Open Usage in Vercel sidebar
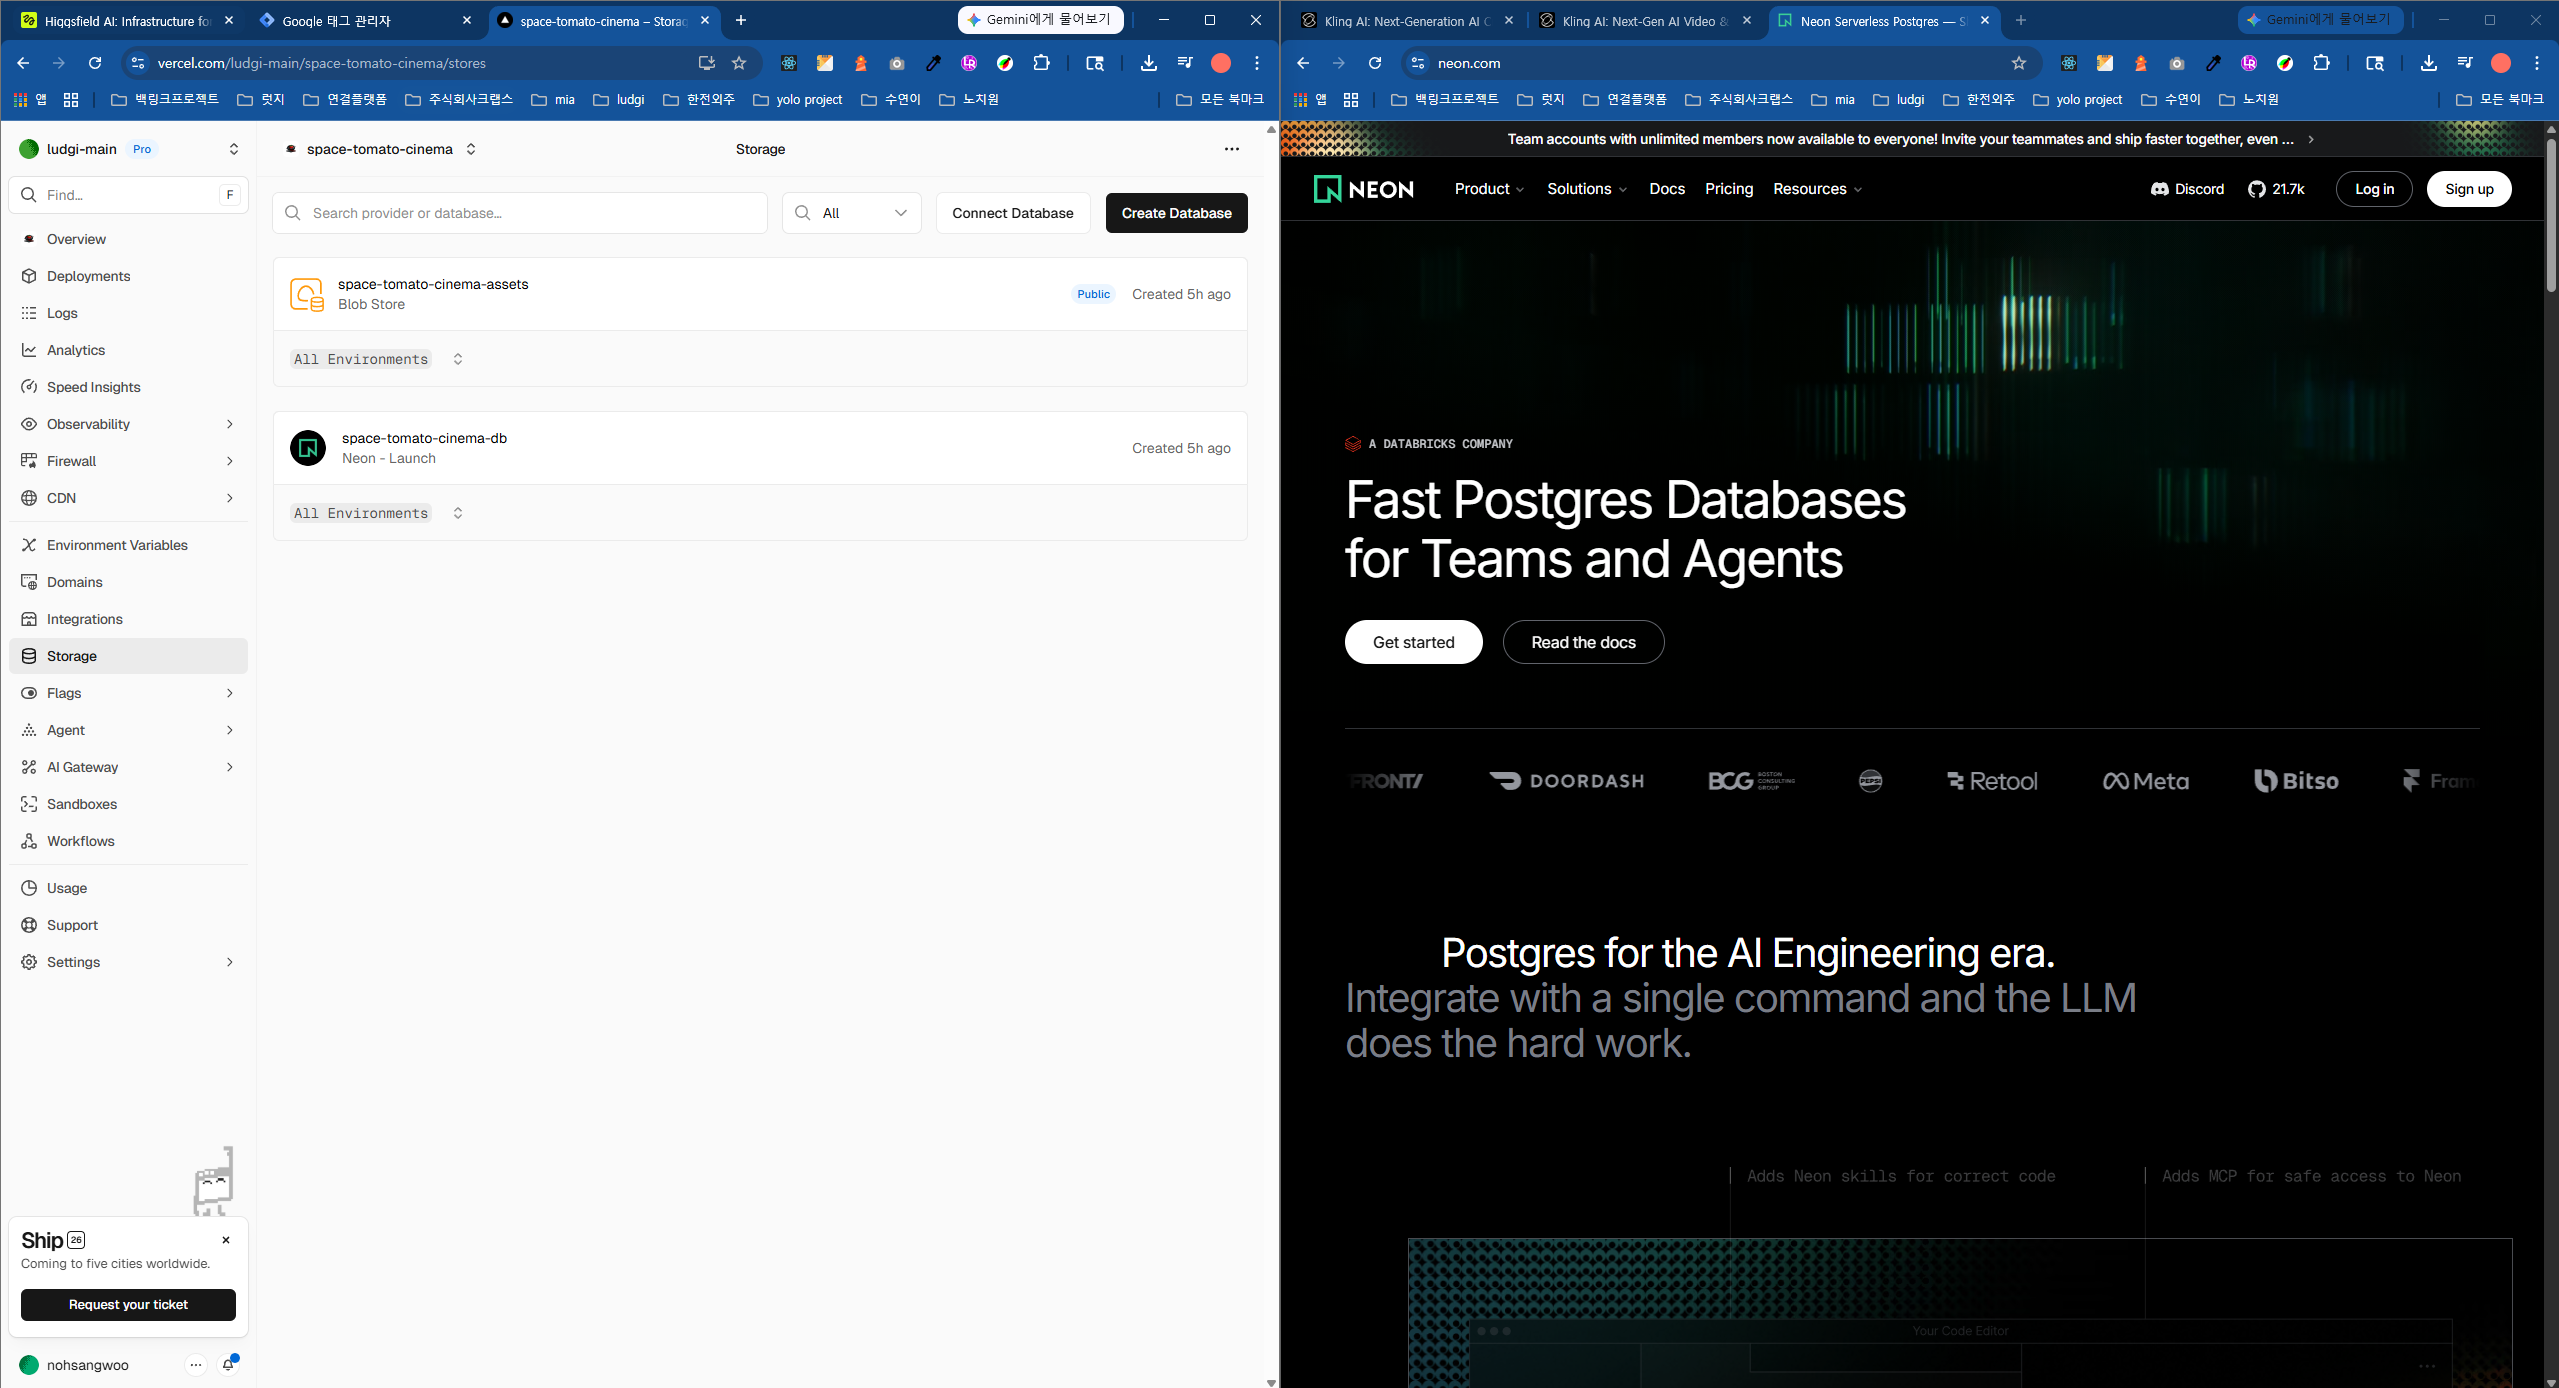The height and width of the screenshot is (1388, 2559). pyautogui.click(x=128, y=888)
